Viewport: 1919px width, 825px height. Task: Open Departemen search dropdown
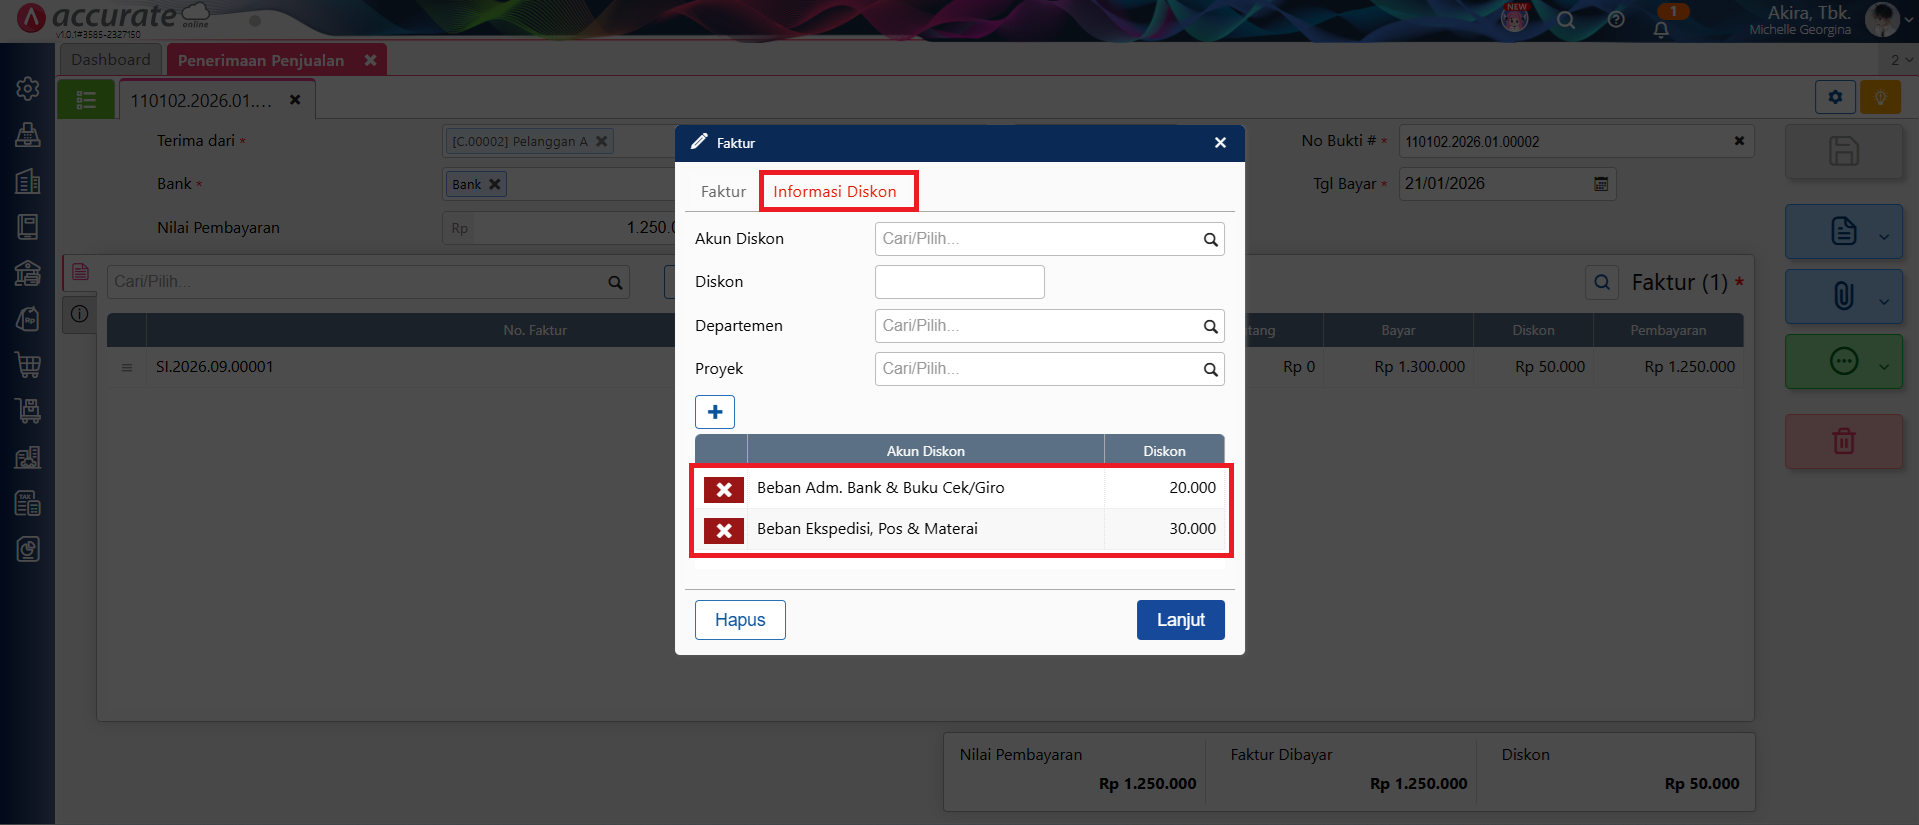click(1210, 326)
